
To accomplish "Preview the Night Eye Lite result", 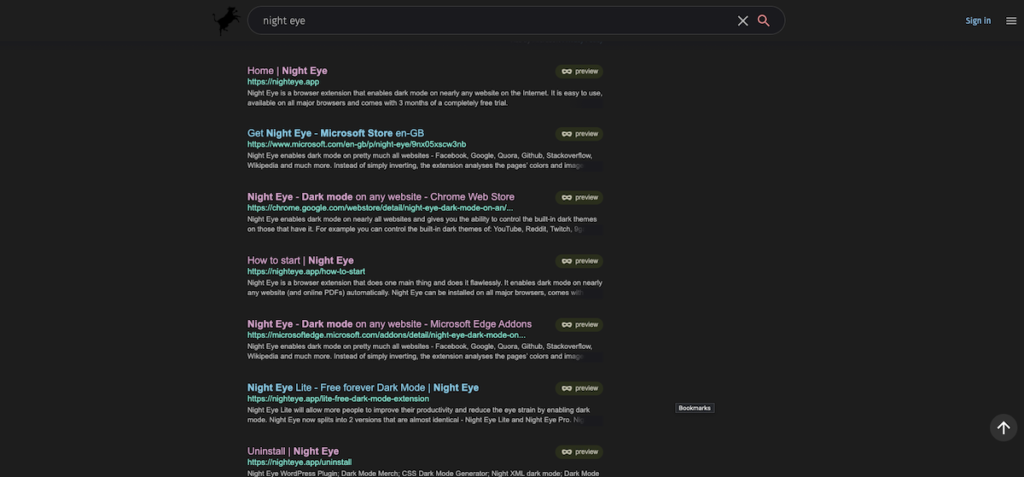I will coord(579,388).
